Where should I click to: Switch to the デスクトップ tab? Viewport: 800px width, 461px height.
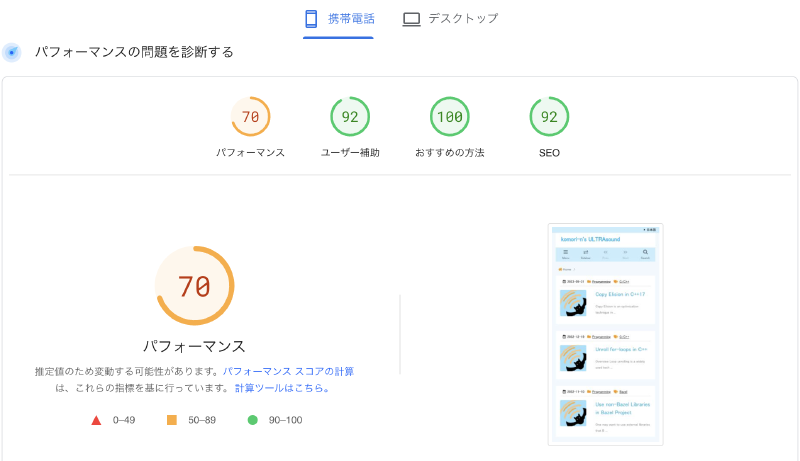tap(450, 19)
